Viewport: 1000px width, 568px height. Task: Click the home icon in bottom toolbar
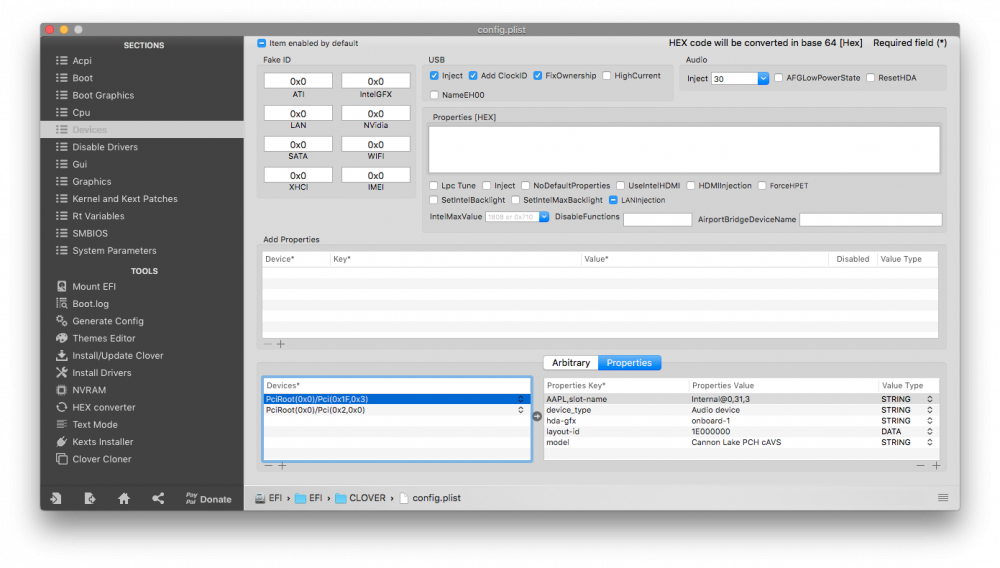[124, 499]
